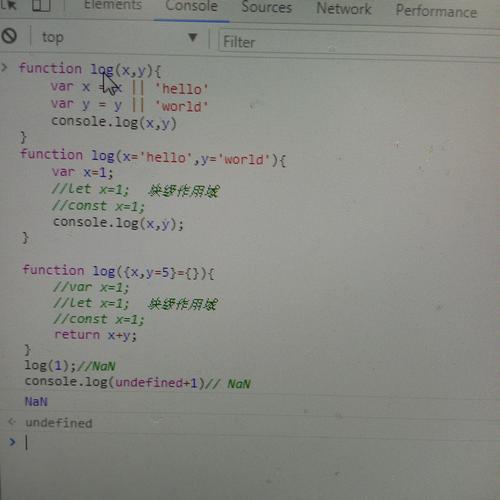500x500 pixels.
Task: Open the Sources tab
Action: point(267,7)
